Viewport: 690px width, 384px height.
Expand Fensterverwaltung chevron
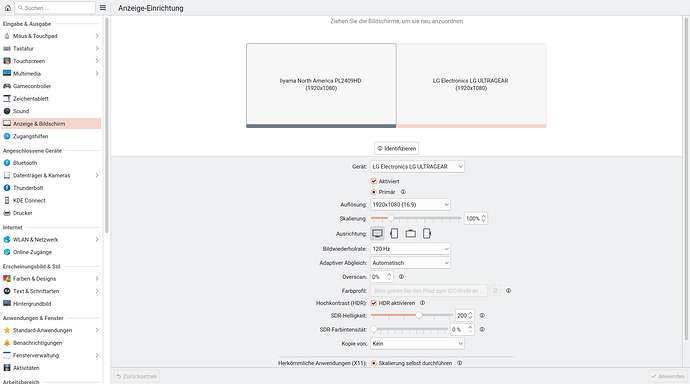[97, 355]
